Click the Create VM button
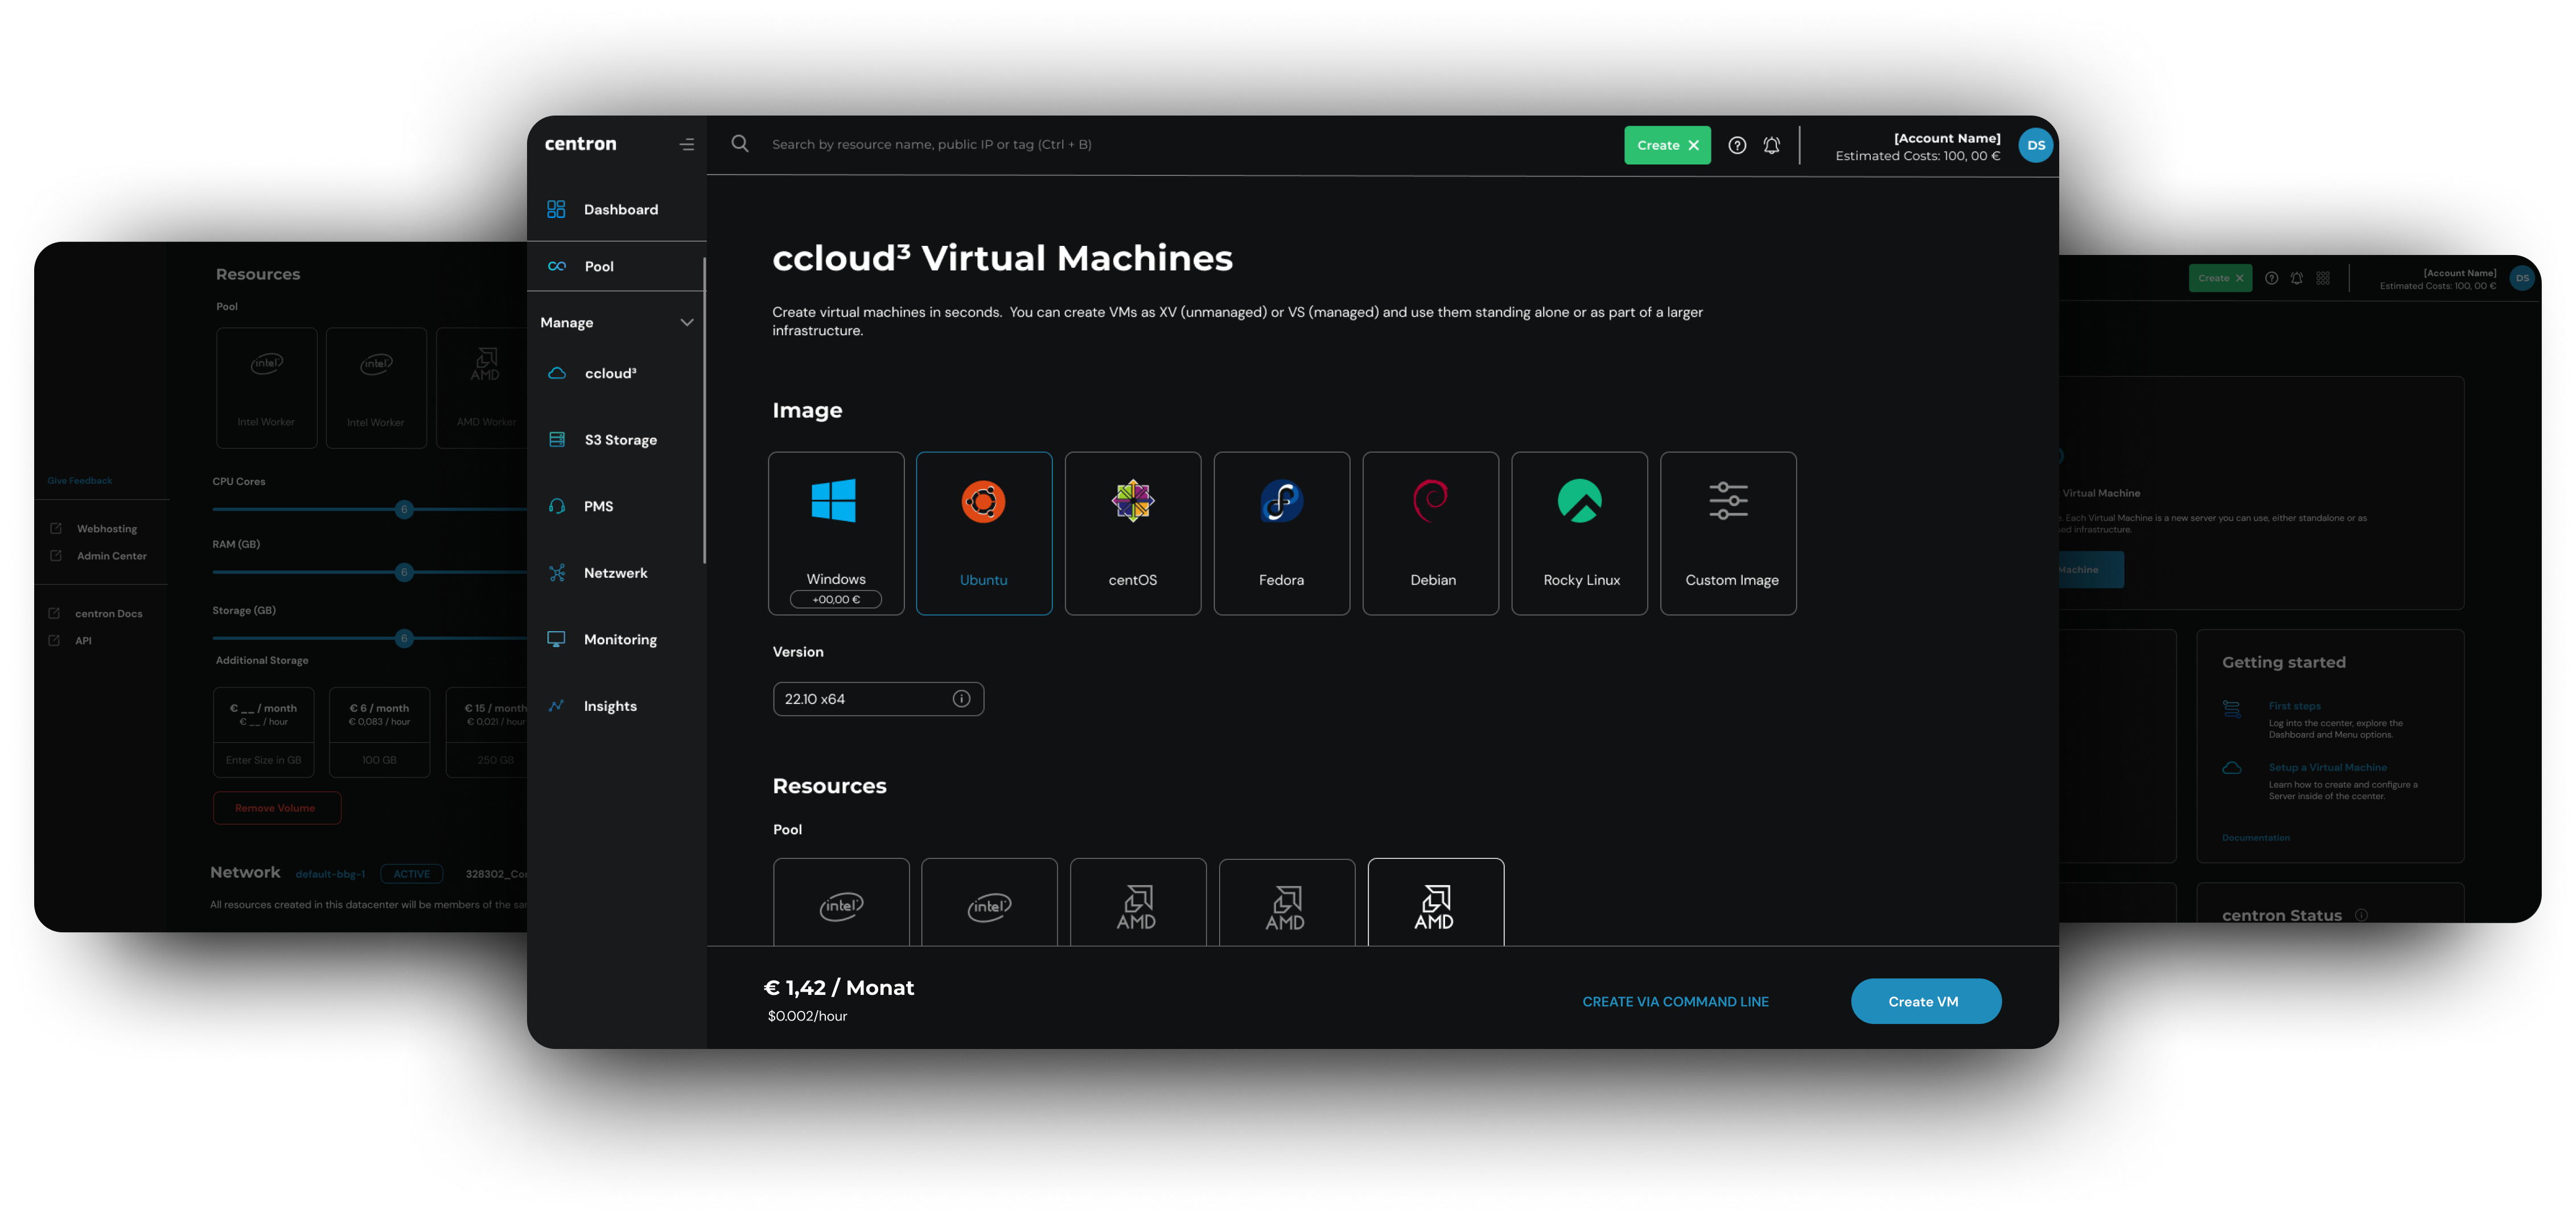The height and width of the screenshot is (1218, 2576). click(x=1926, y=1001)
